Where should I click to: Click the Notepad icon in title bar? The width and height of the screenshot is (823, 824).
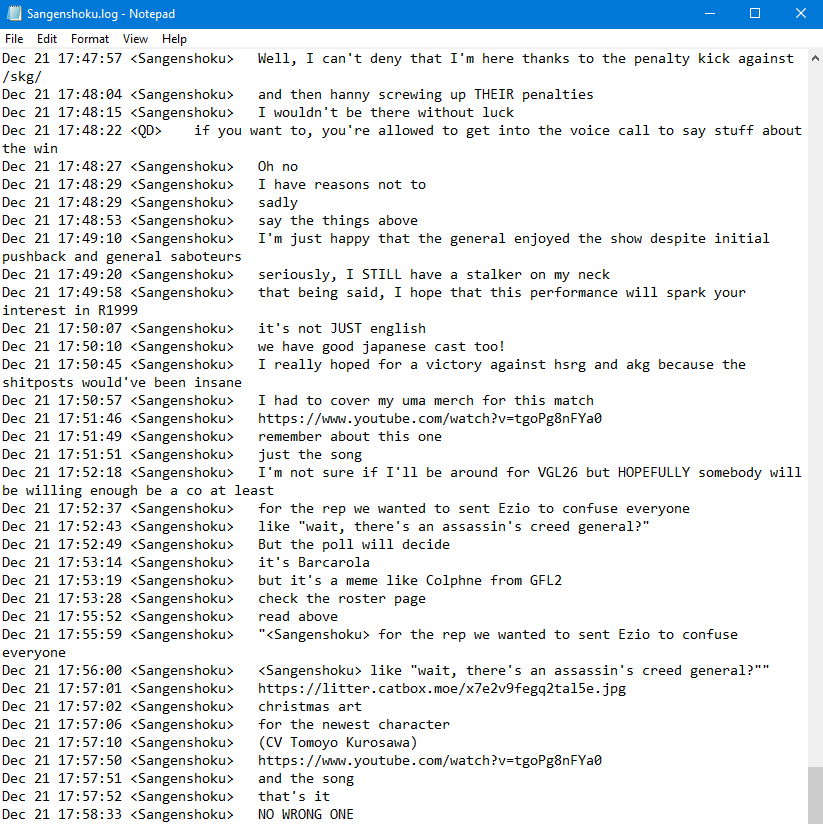(x=14, y=14)
